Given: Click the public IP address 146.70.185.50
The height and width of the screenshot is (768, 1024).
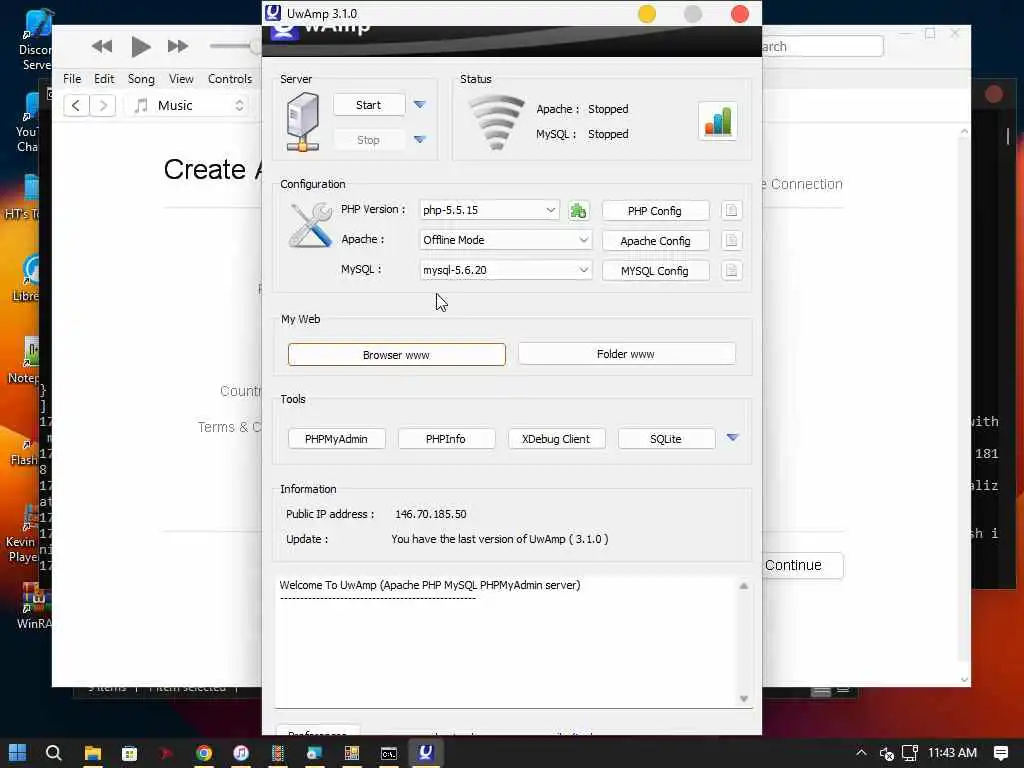Looking at the screenshot, I should tap(431, 514).
